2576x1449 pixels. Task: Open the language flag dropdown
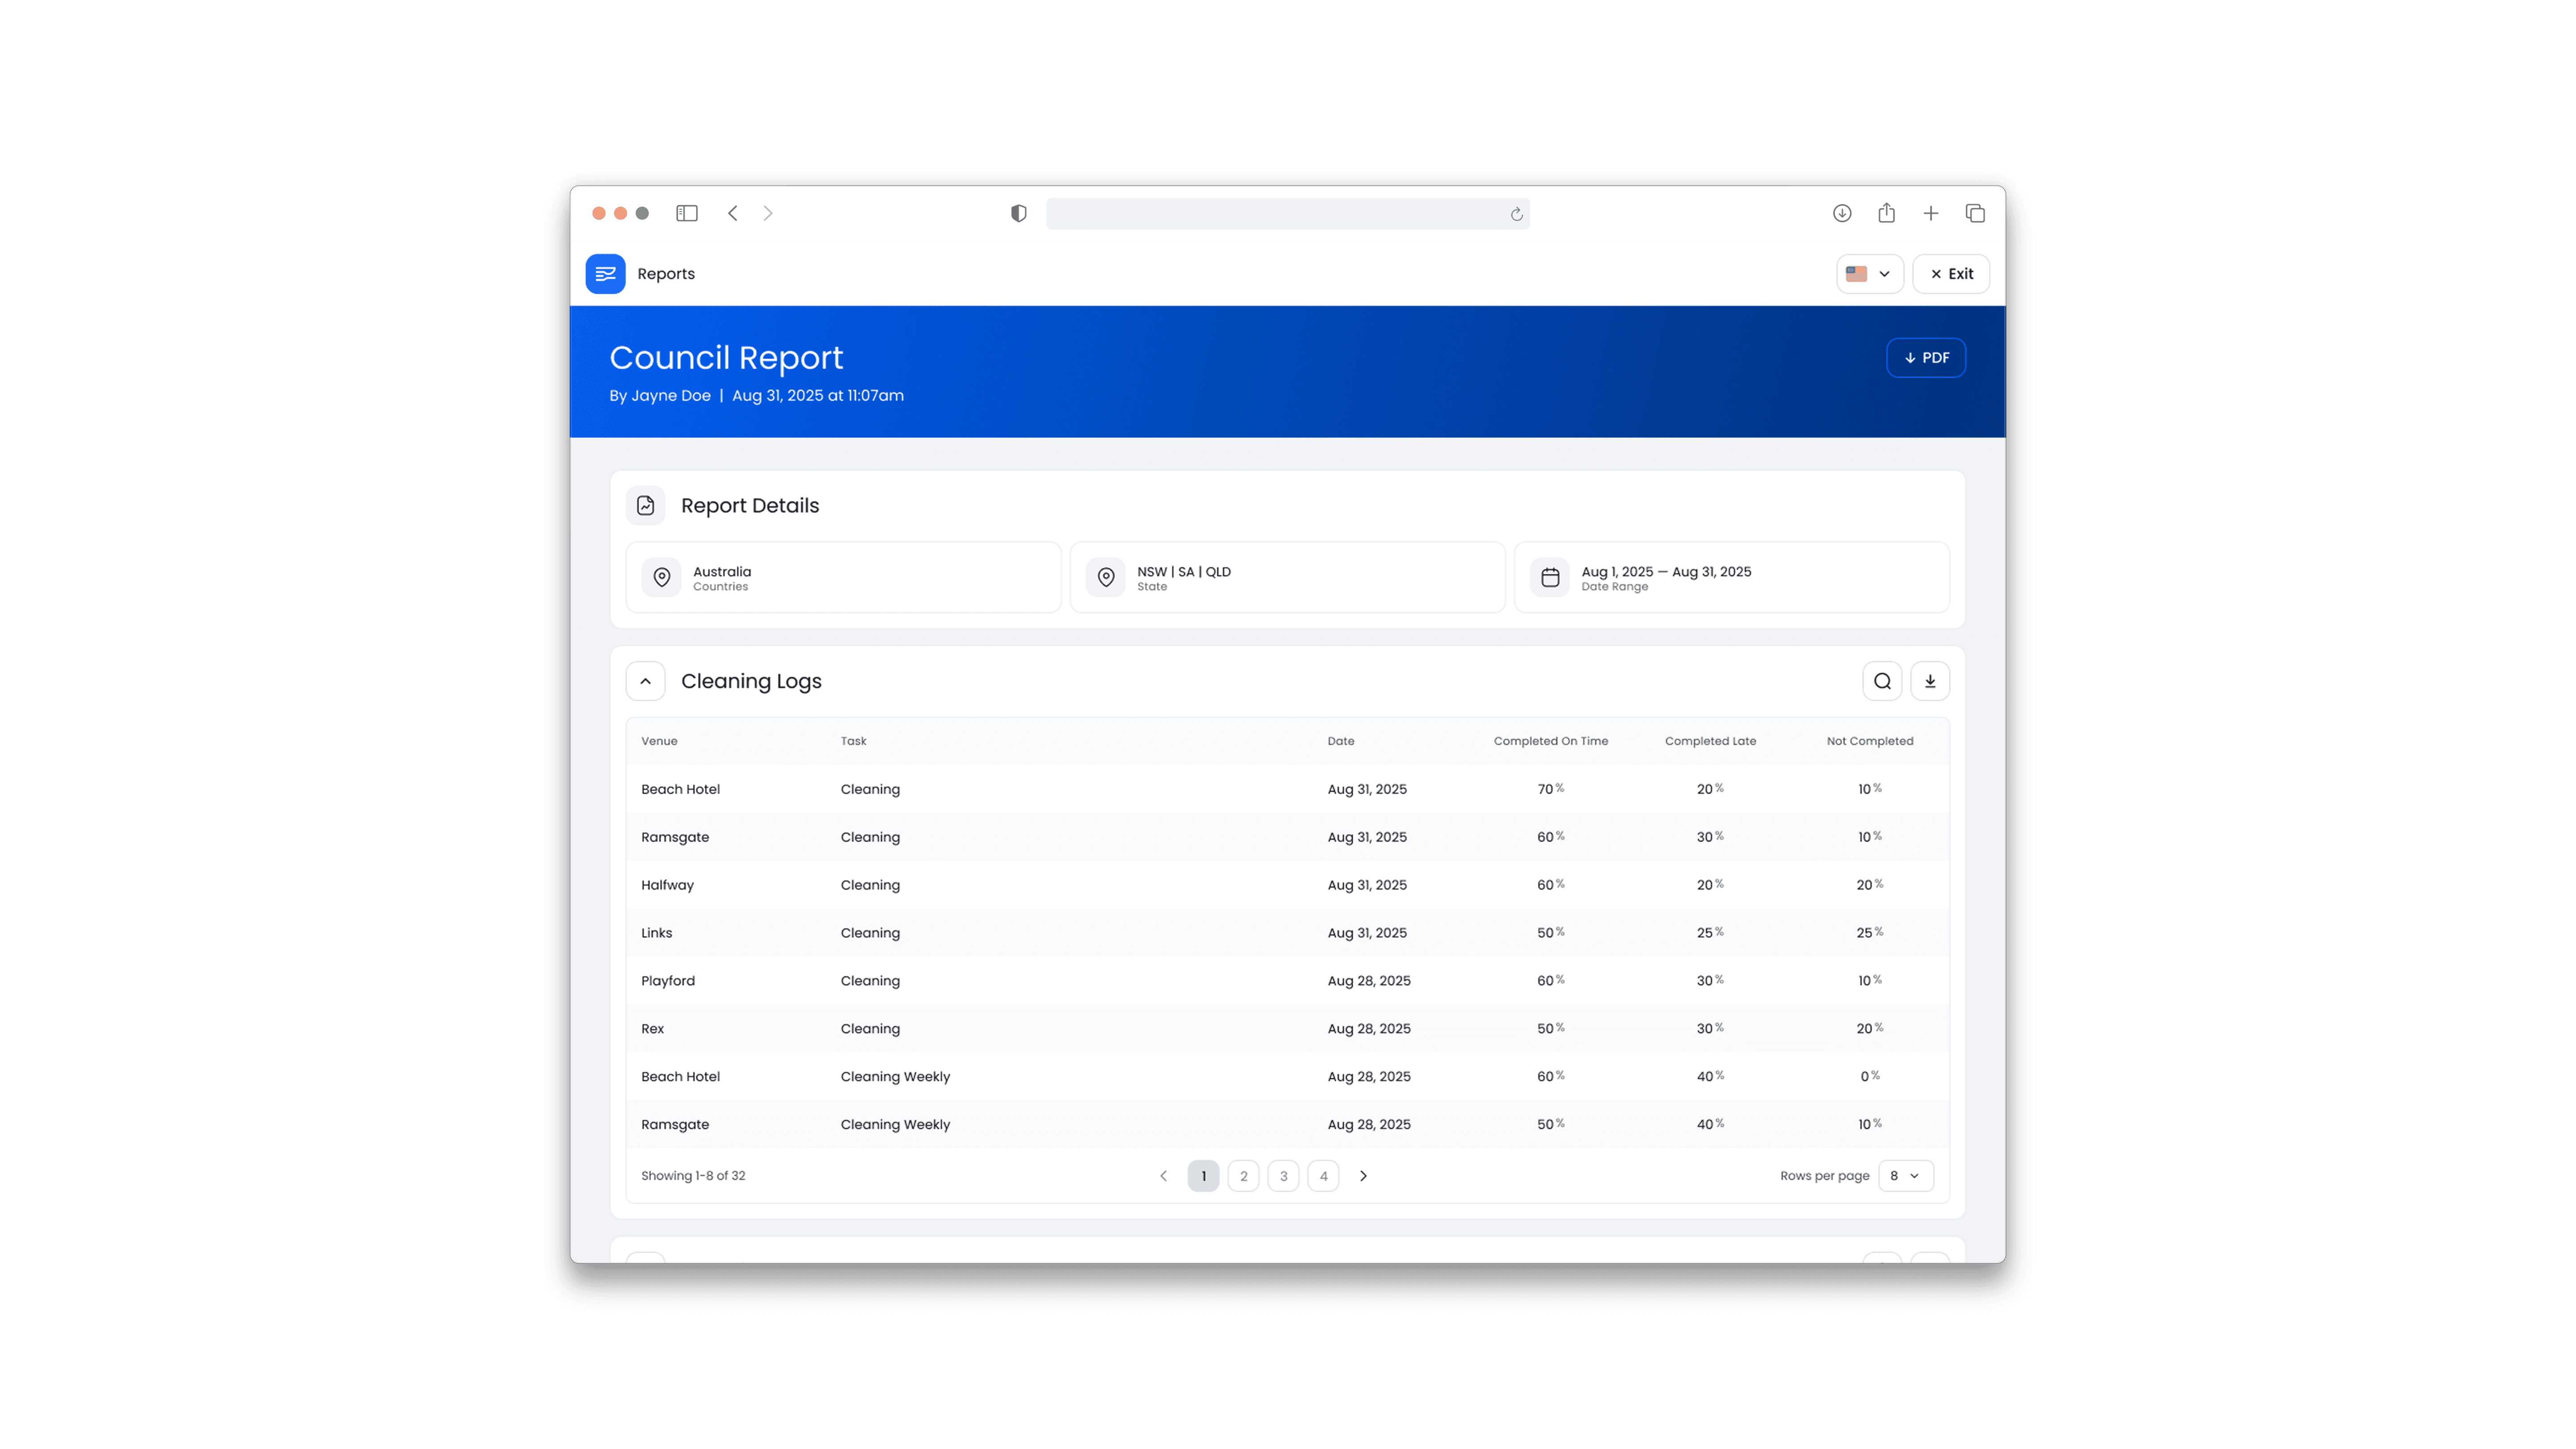1869,274
